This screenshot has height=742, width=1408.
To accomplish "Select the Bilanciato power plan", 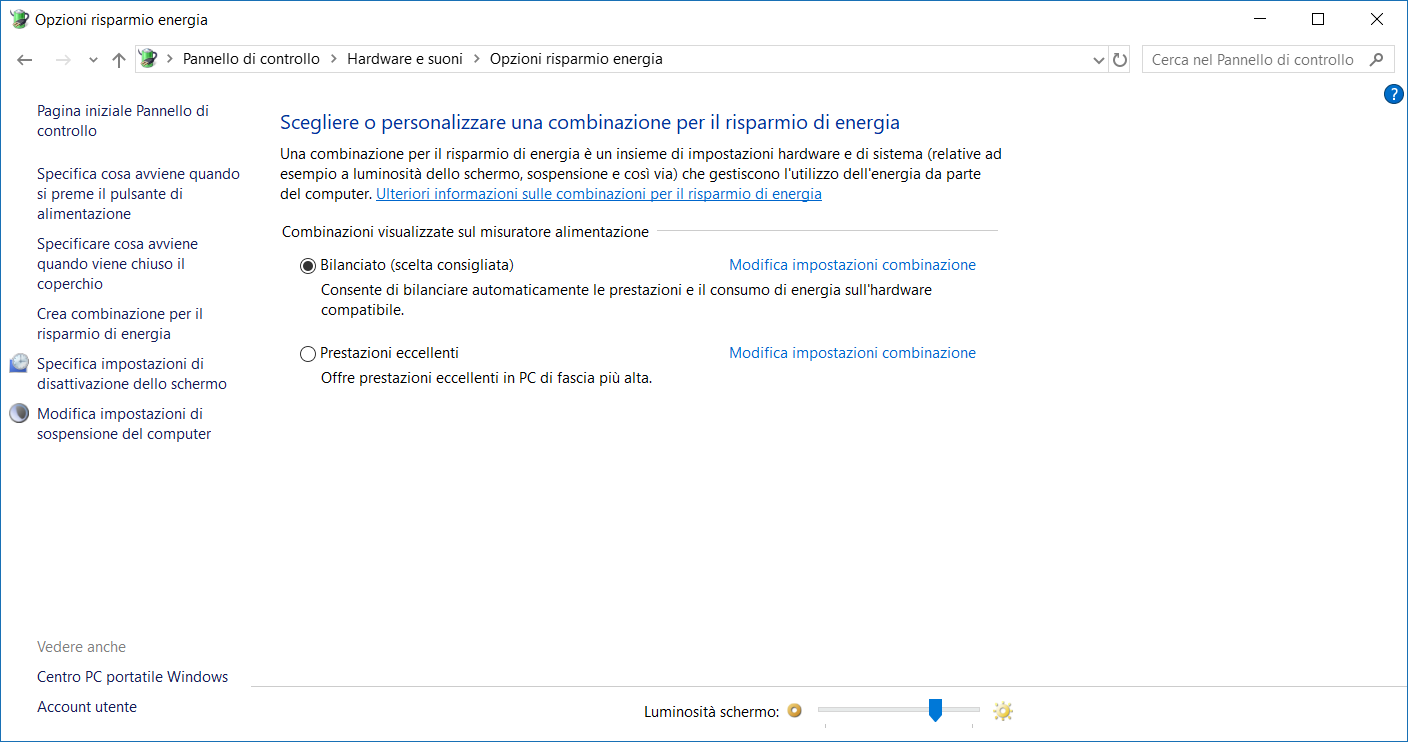I will pyautogui.click(x=308, y=265).
